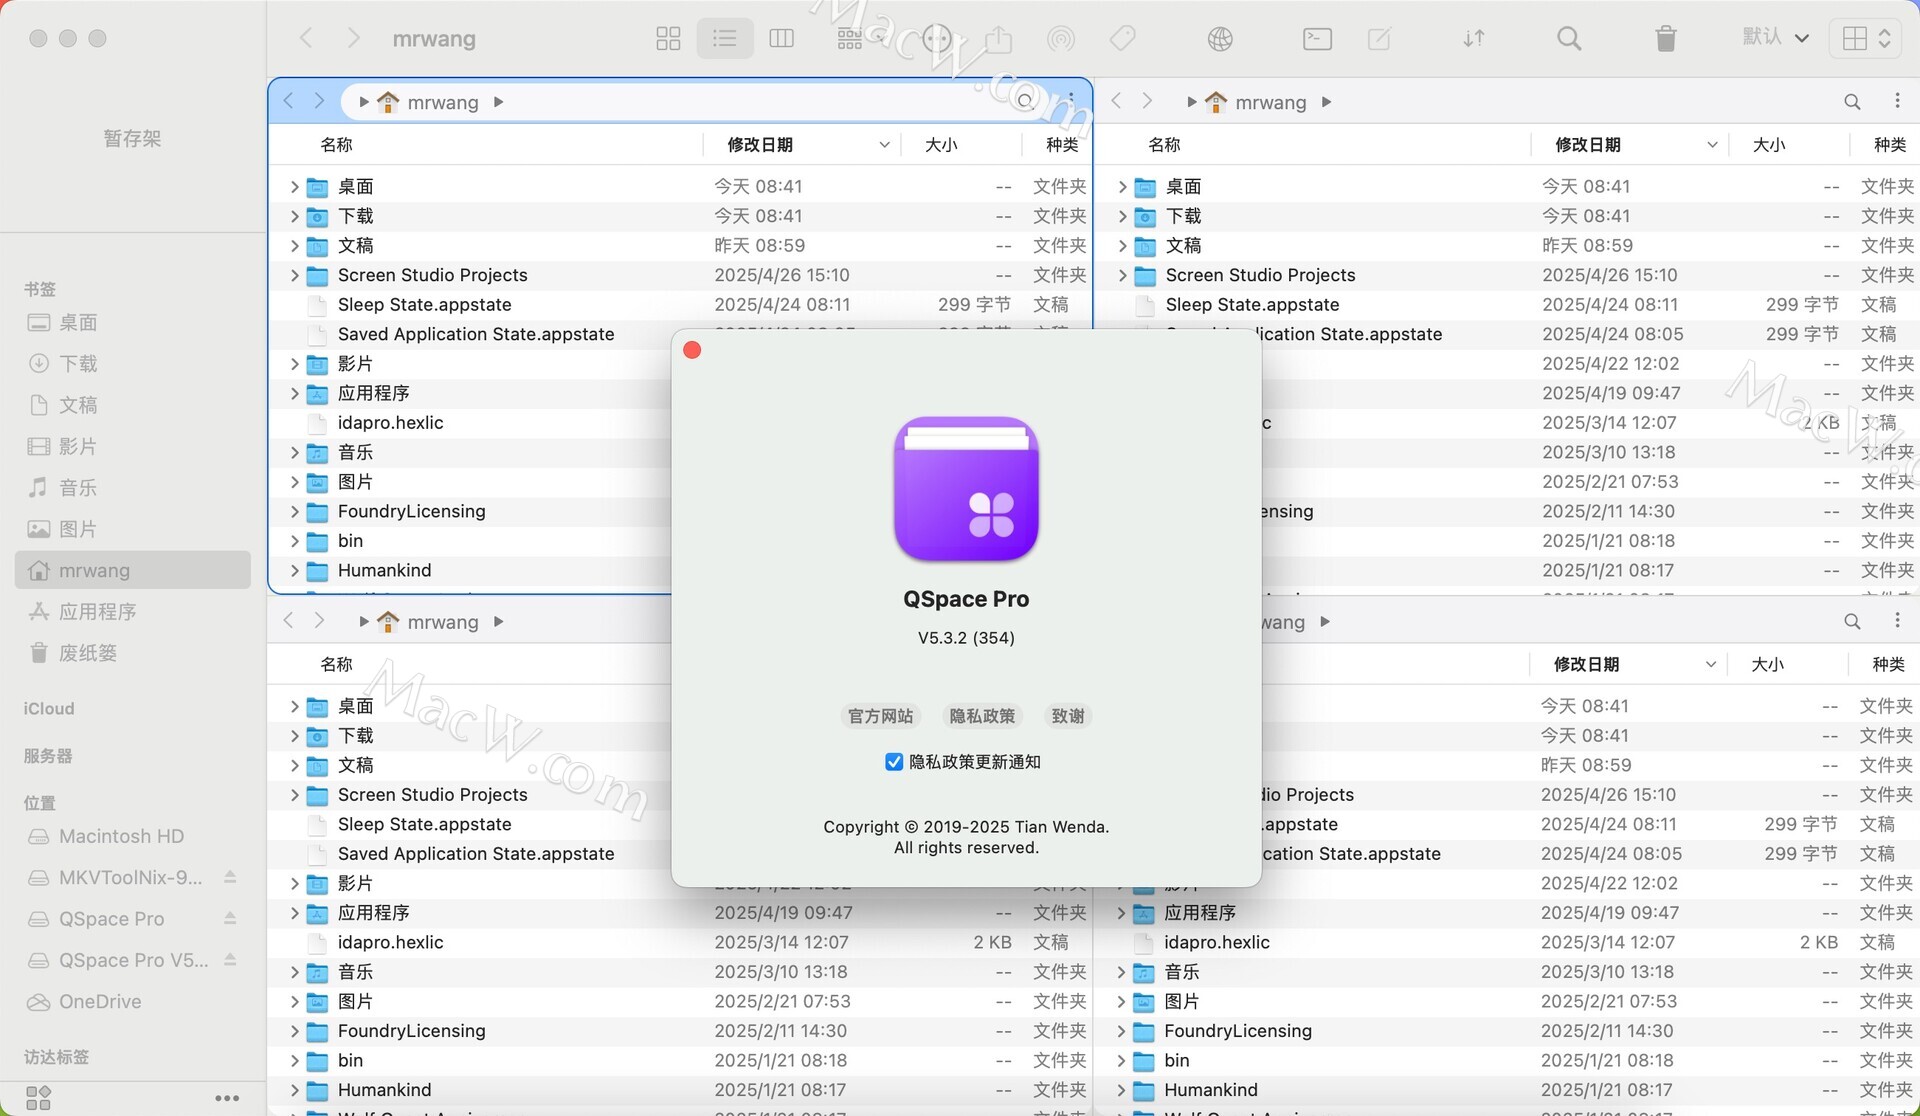Viewport: 1920px width, 1116px height.
Task: Toggle 隐私政策更新通知 checkbox
Action: click(x=894, y=762)
